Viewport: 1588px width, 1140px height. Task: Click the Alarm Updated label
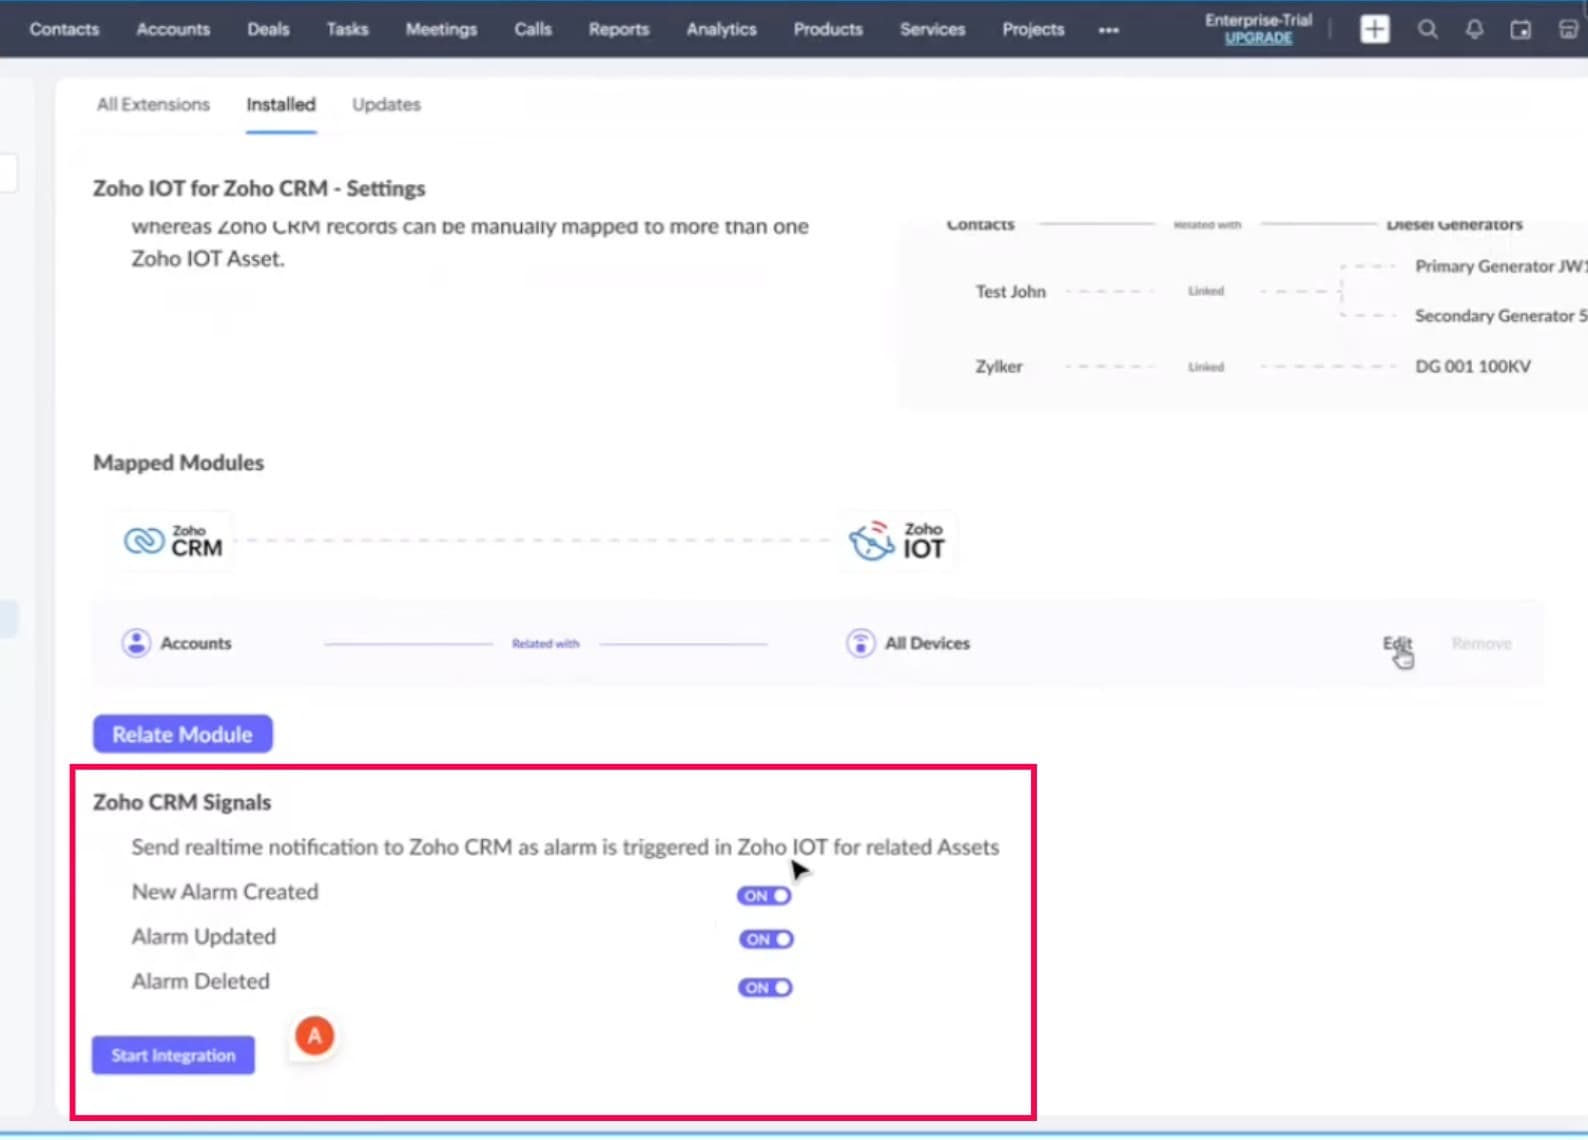point(204,937)
